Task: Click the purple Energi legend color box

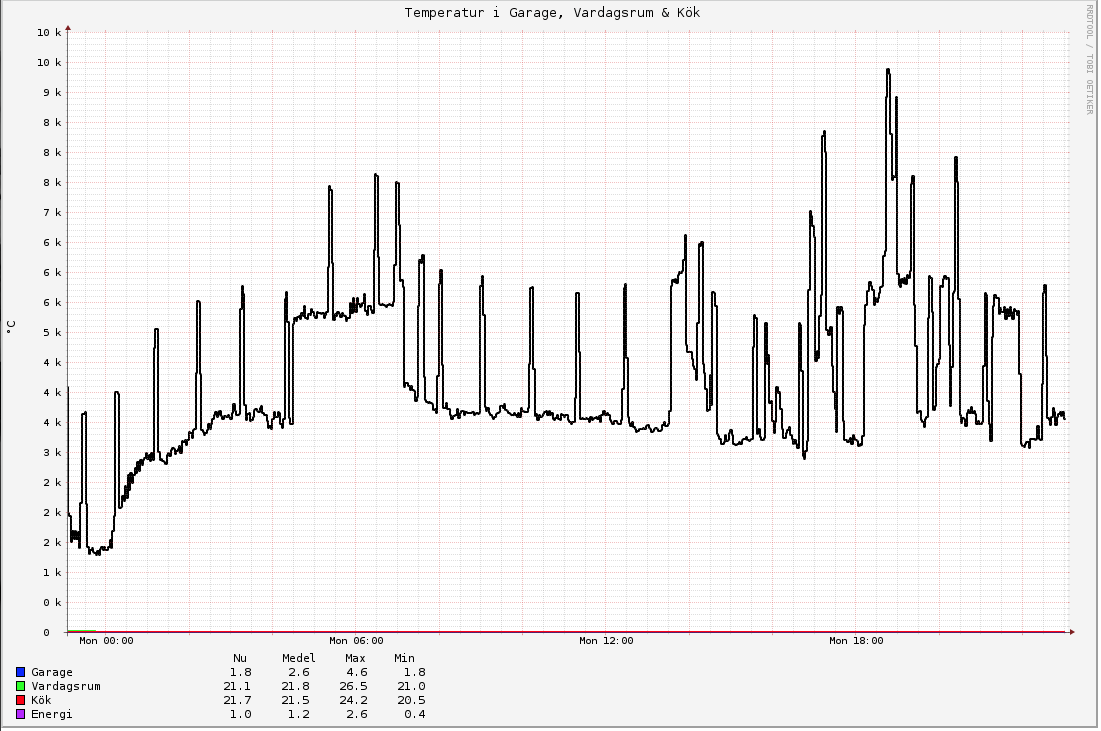Action: click(x=20, y=714)
